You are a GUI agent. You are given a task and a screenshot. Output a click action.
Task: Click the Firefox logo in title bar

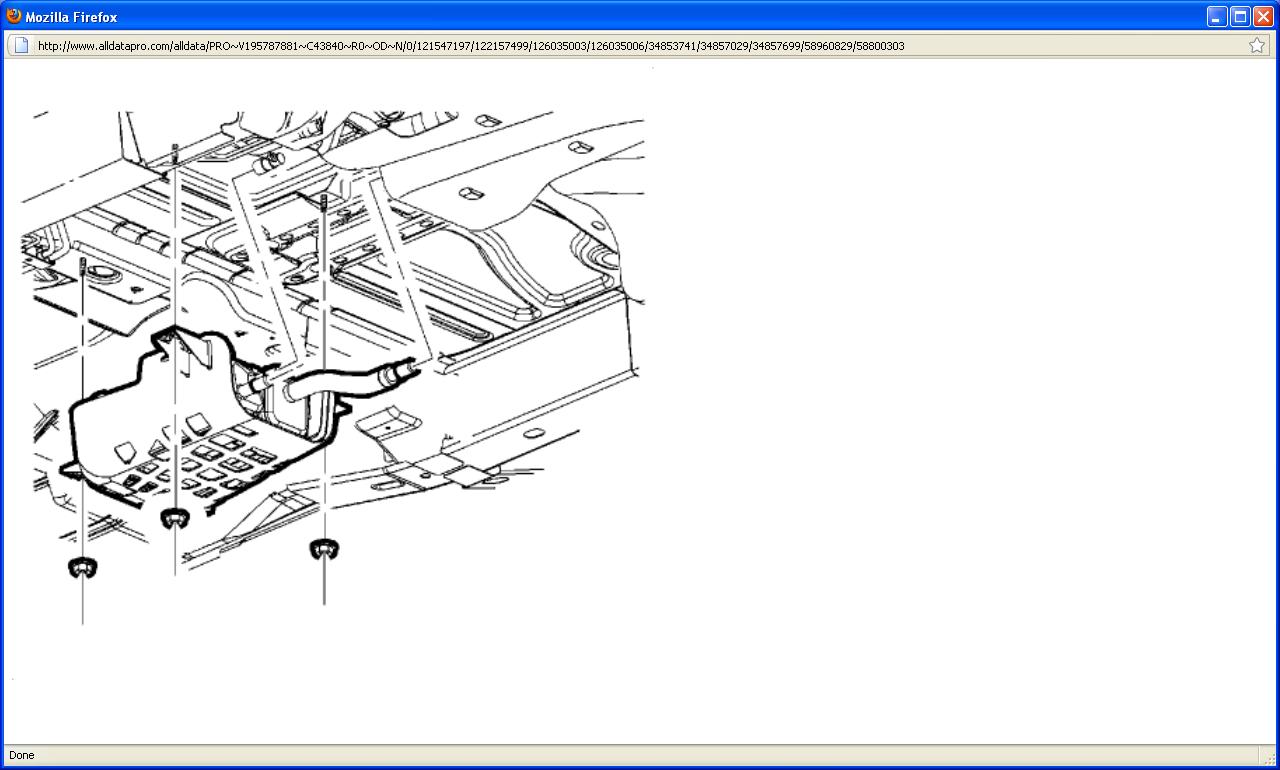(14, 16)
